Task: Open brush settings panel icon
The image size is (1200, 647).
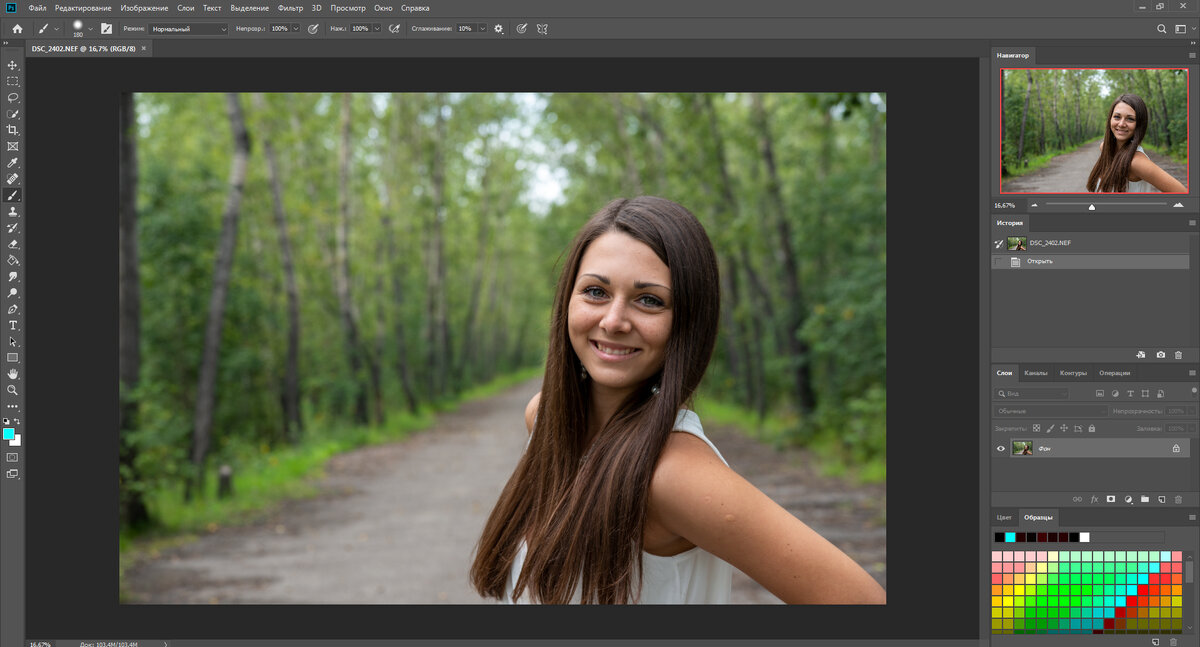Action: (x=106, y=29)
